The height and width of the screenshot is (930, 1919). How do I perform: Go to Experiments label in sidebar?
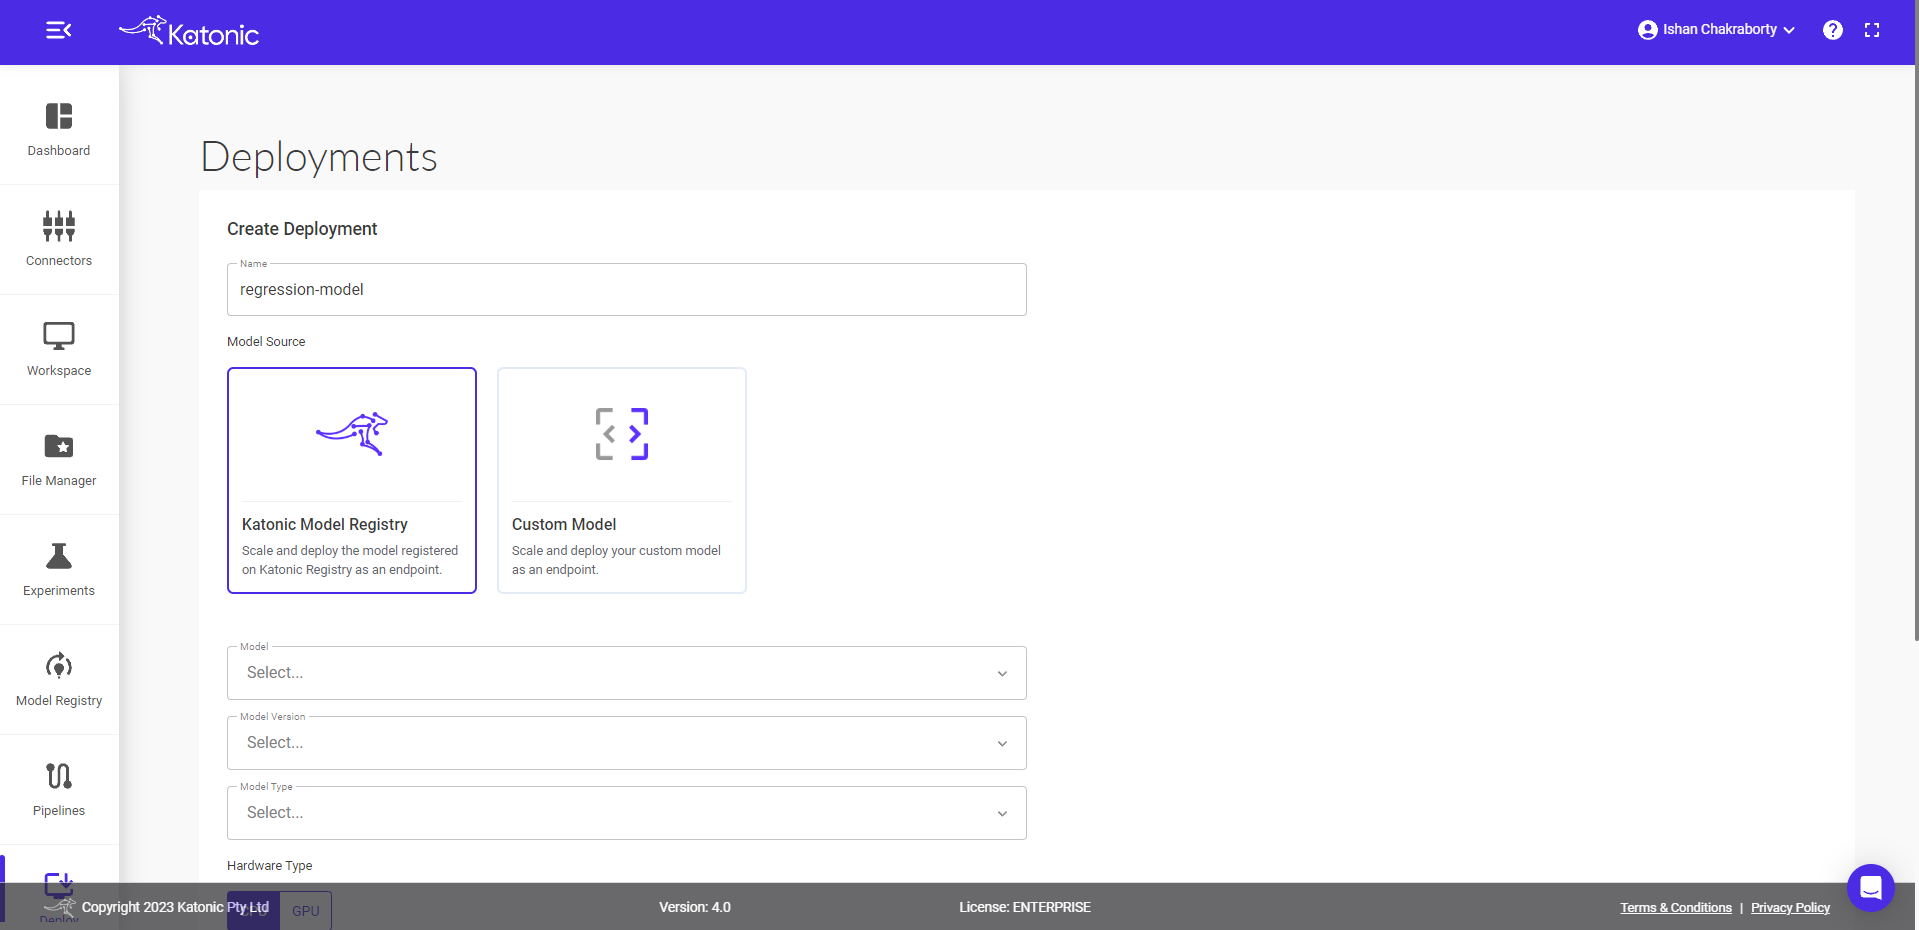59,591
